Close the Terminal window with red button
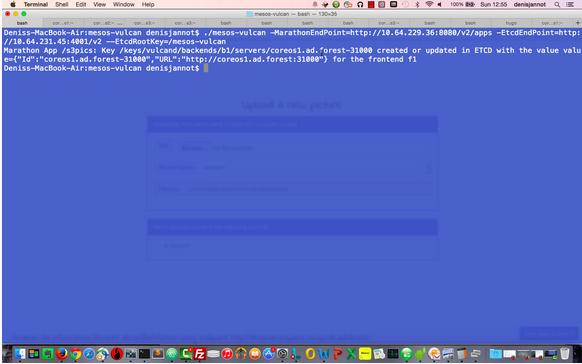This screenshot has width=582, height=364. [x=7, y=14]
